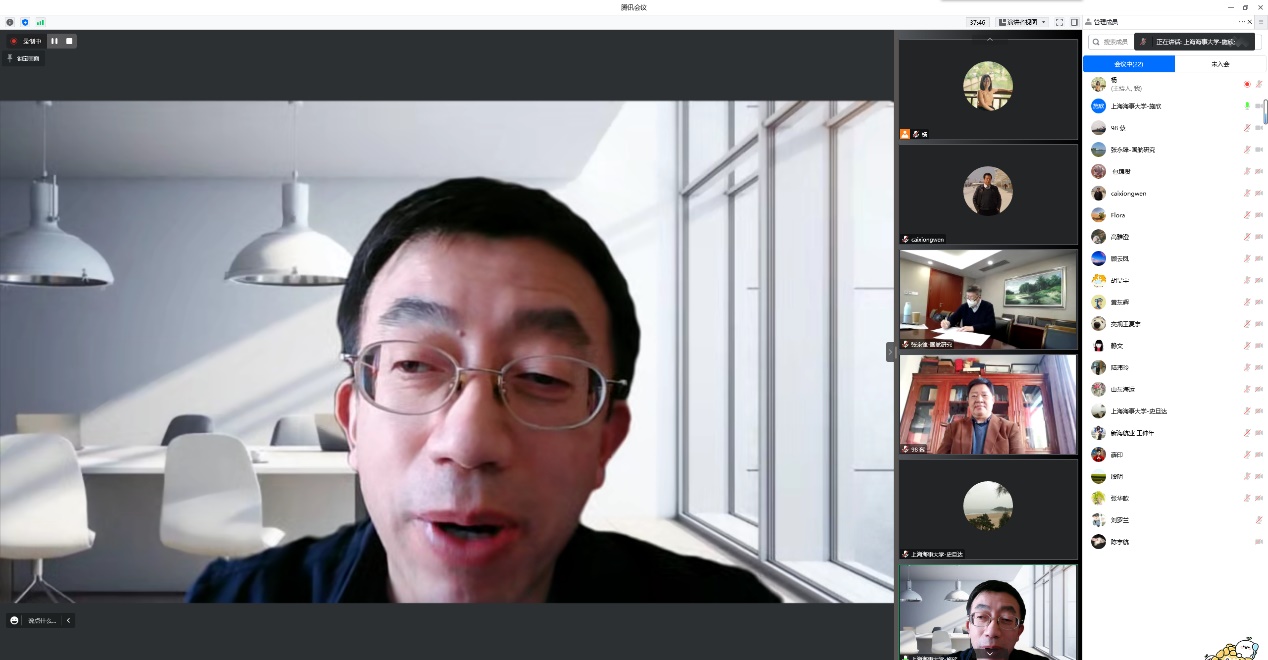
Task: Pause the recording
Action: 54,41
